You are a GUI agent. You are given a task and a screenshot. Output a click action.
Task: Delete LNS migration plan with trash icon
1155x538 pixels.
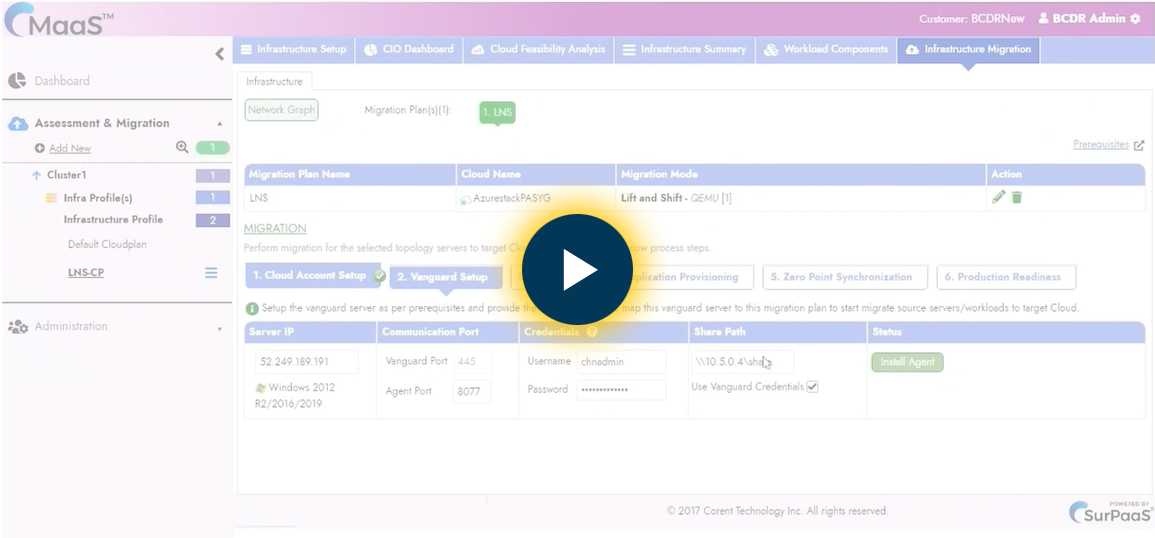(x=1017, y=198)
